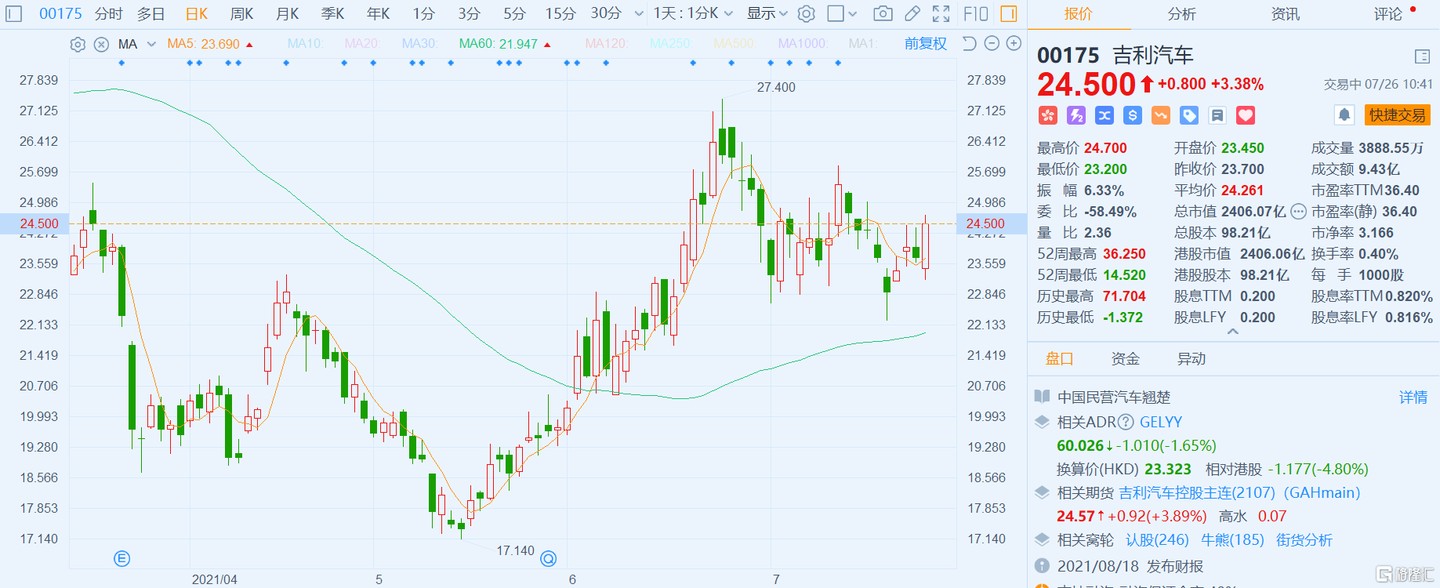Viewport: 1440px width, 588px height.
Task: Open the 显示 display dropdown
Action: [x=768, y=14]
